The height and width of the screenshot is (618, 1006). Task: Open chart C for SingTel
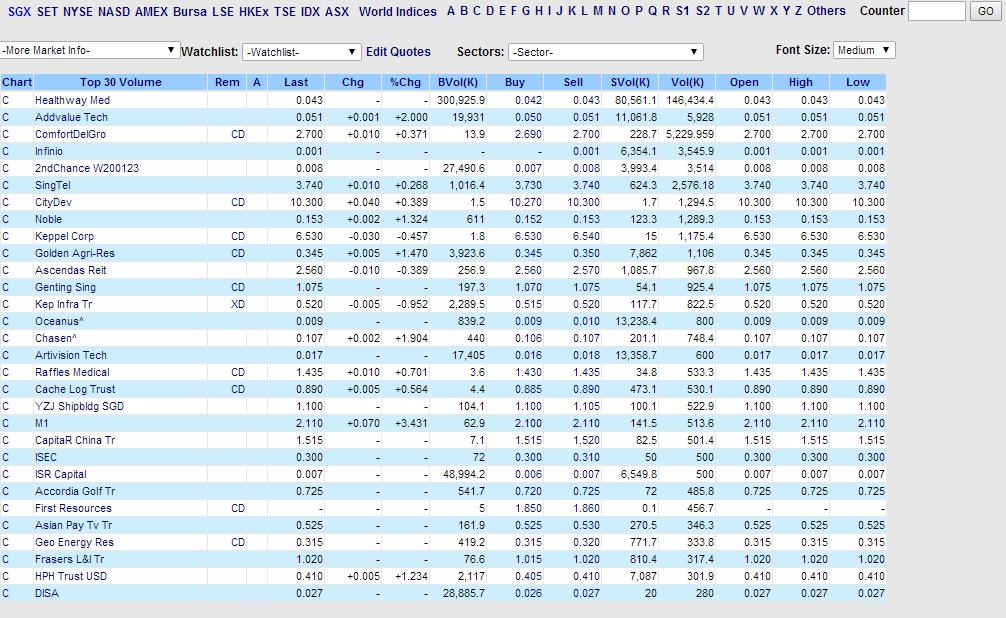(6, 185)
